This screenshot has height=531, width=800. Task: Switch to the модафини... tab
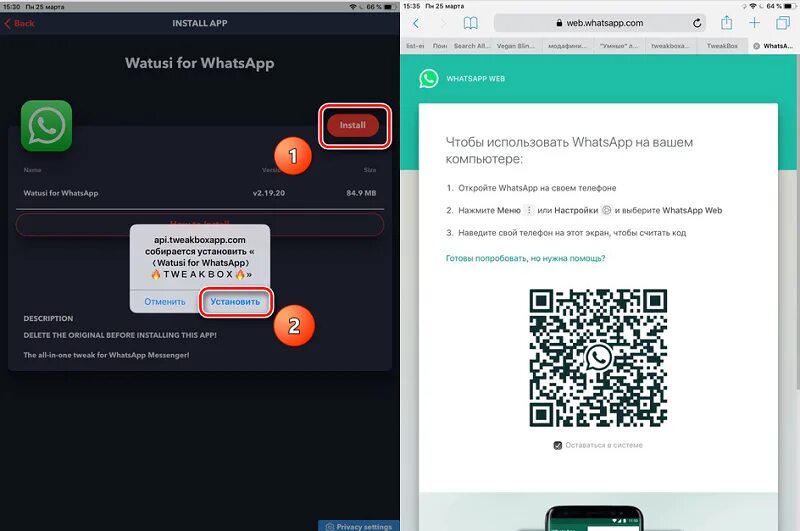(x=567, y=46)
